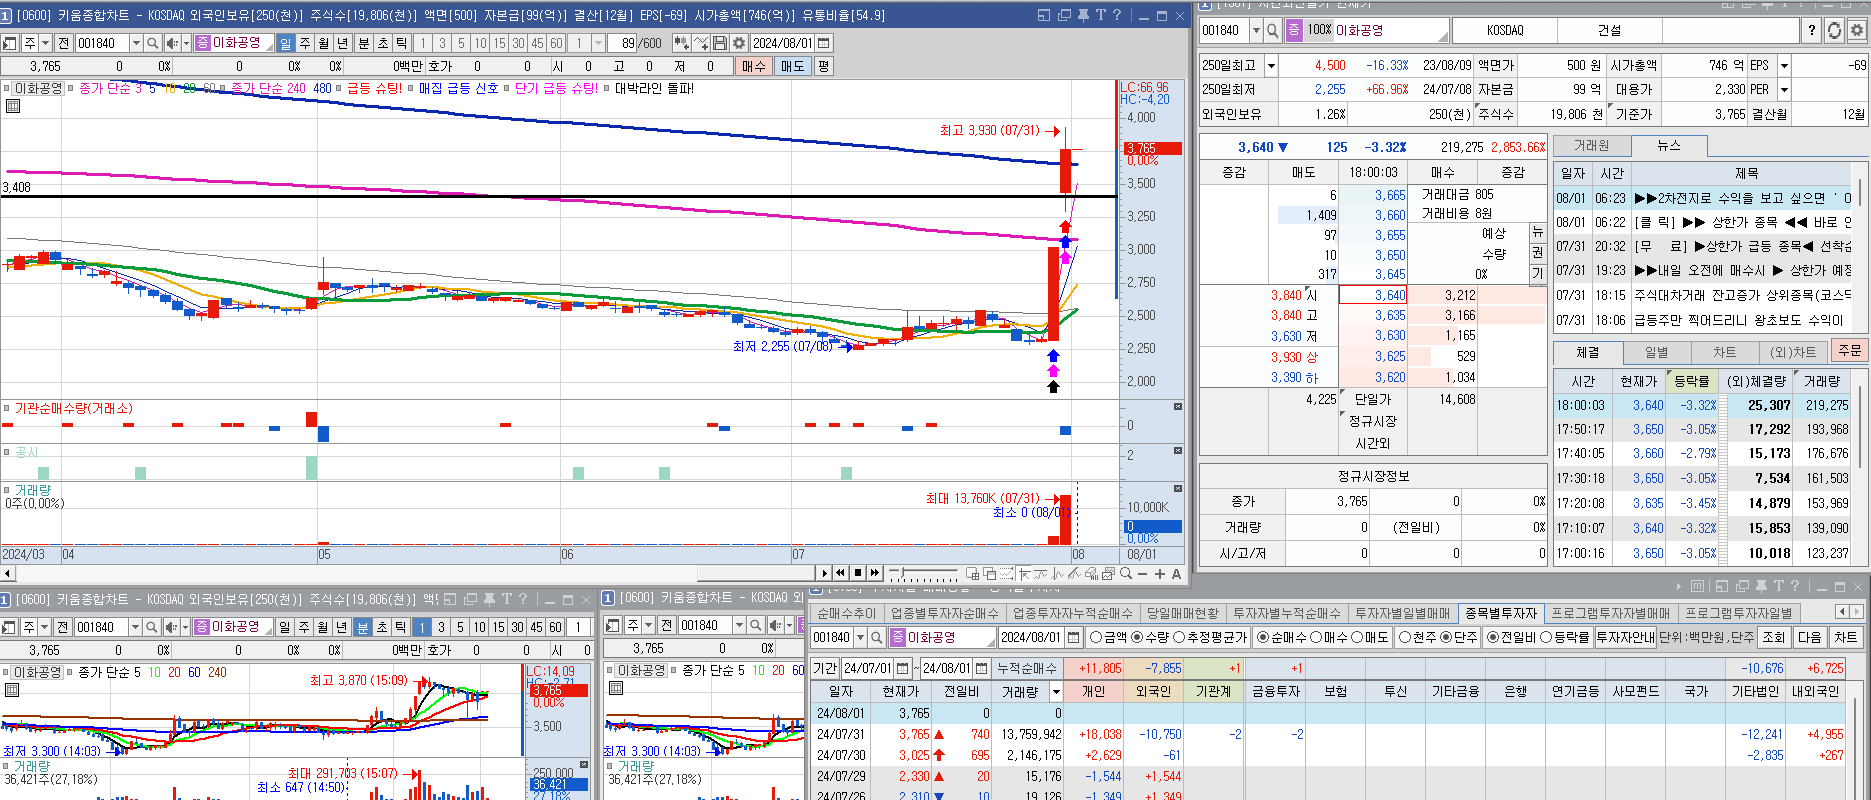Image resolution: width=1871 pixels, height=800 pixels.
Task: Open the calendar picker next to 2024/08/01 in main chart
Action: (x=824, y=43)
